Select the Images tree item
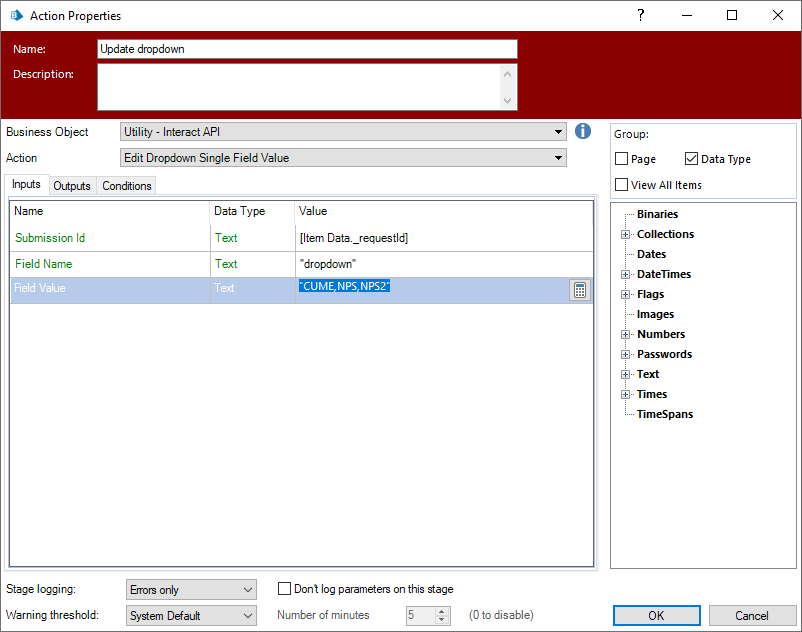Viewport: 802px width, 632px height. [655, 314]
